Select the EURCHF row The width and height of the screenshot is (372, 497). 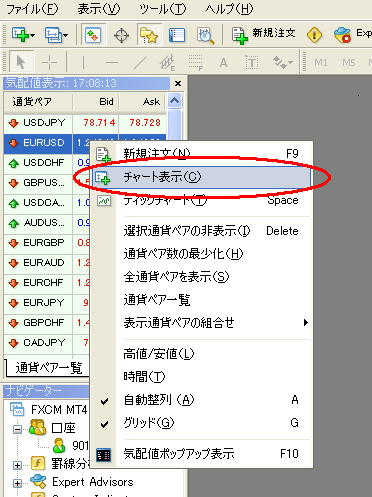[47, 283]
